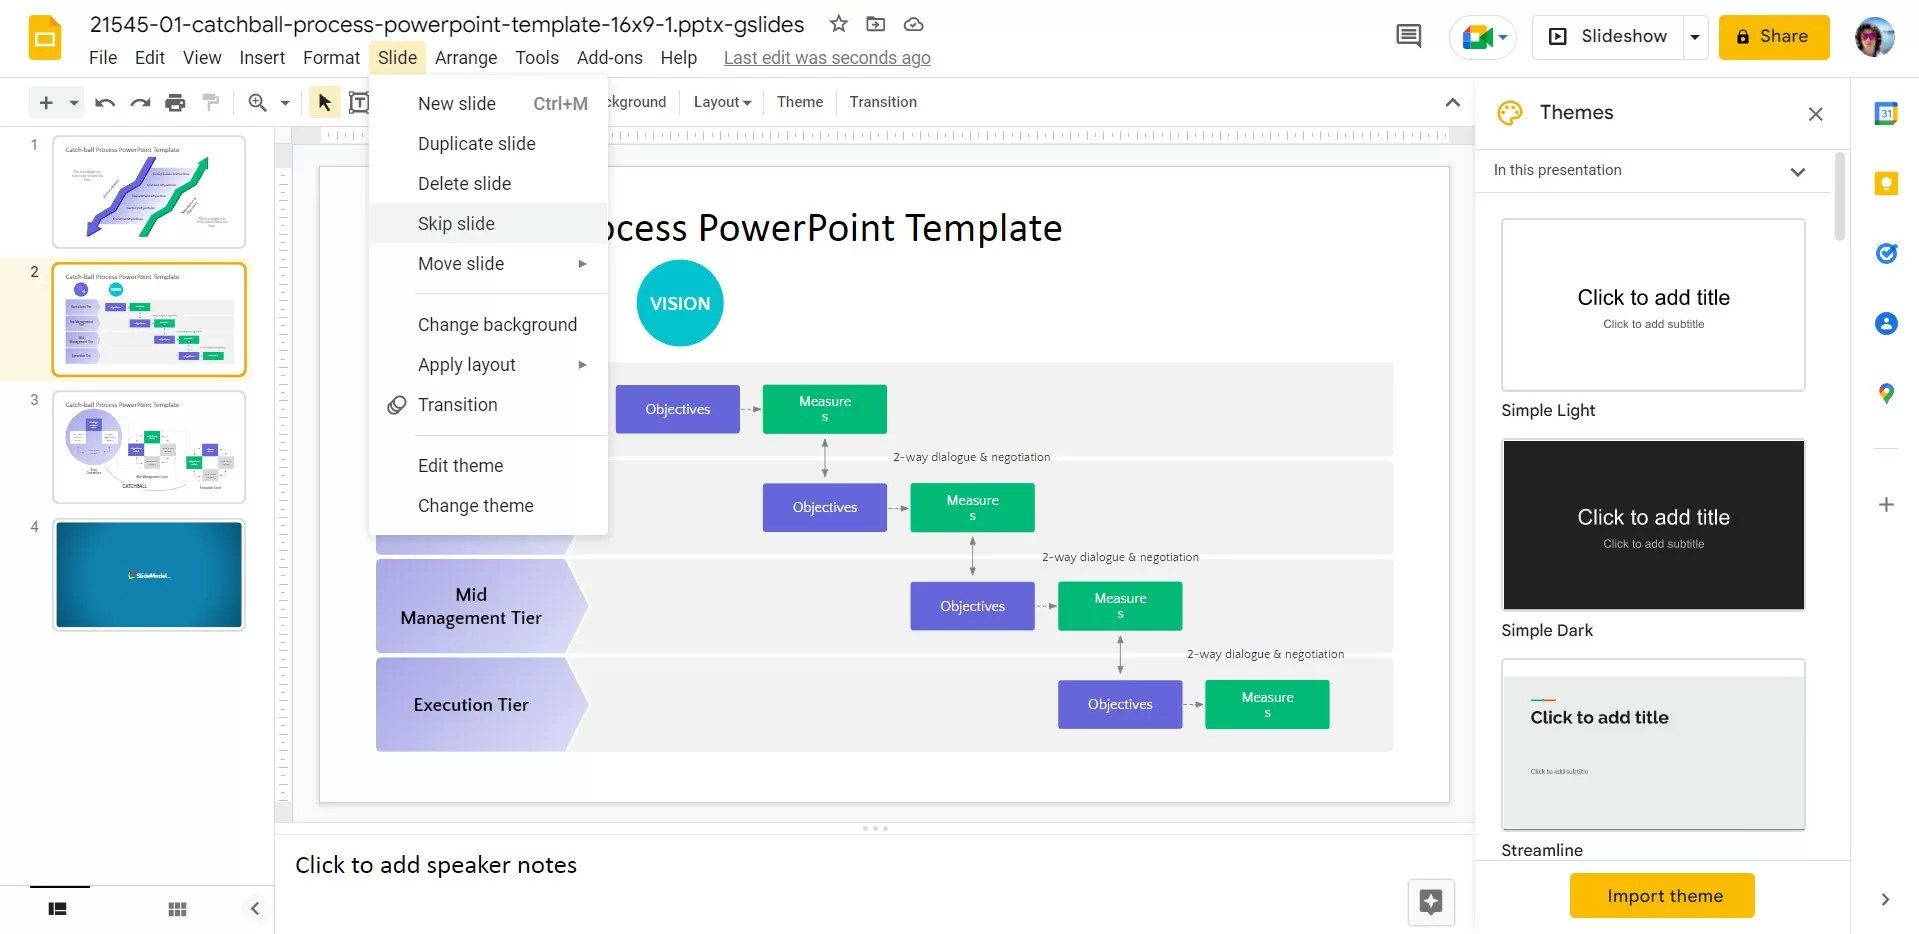Open Google Calendar in the side panel
Viewport: 1919px width, 934px height.
click(1886, 113)
